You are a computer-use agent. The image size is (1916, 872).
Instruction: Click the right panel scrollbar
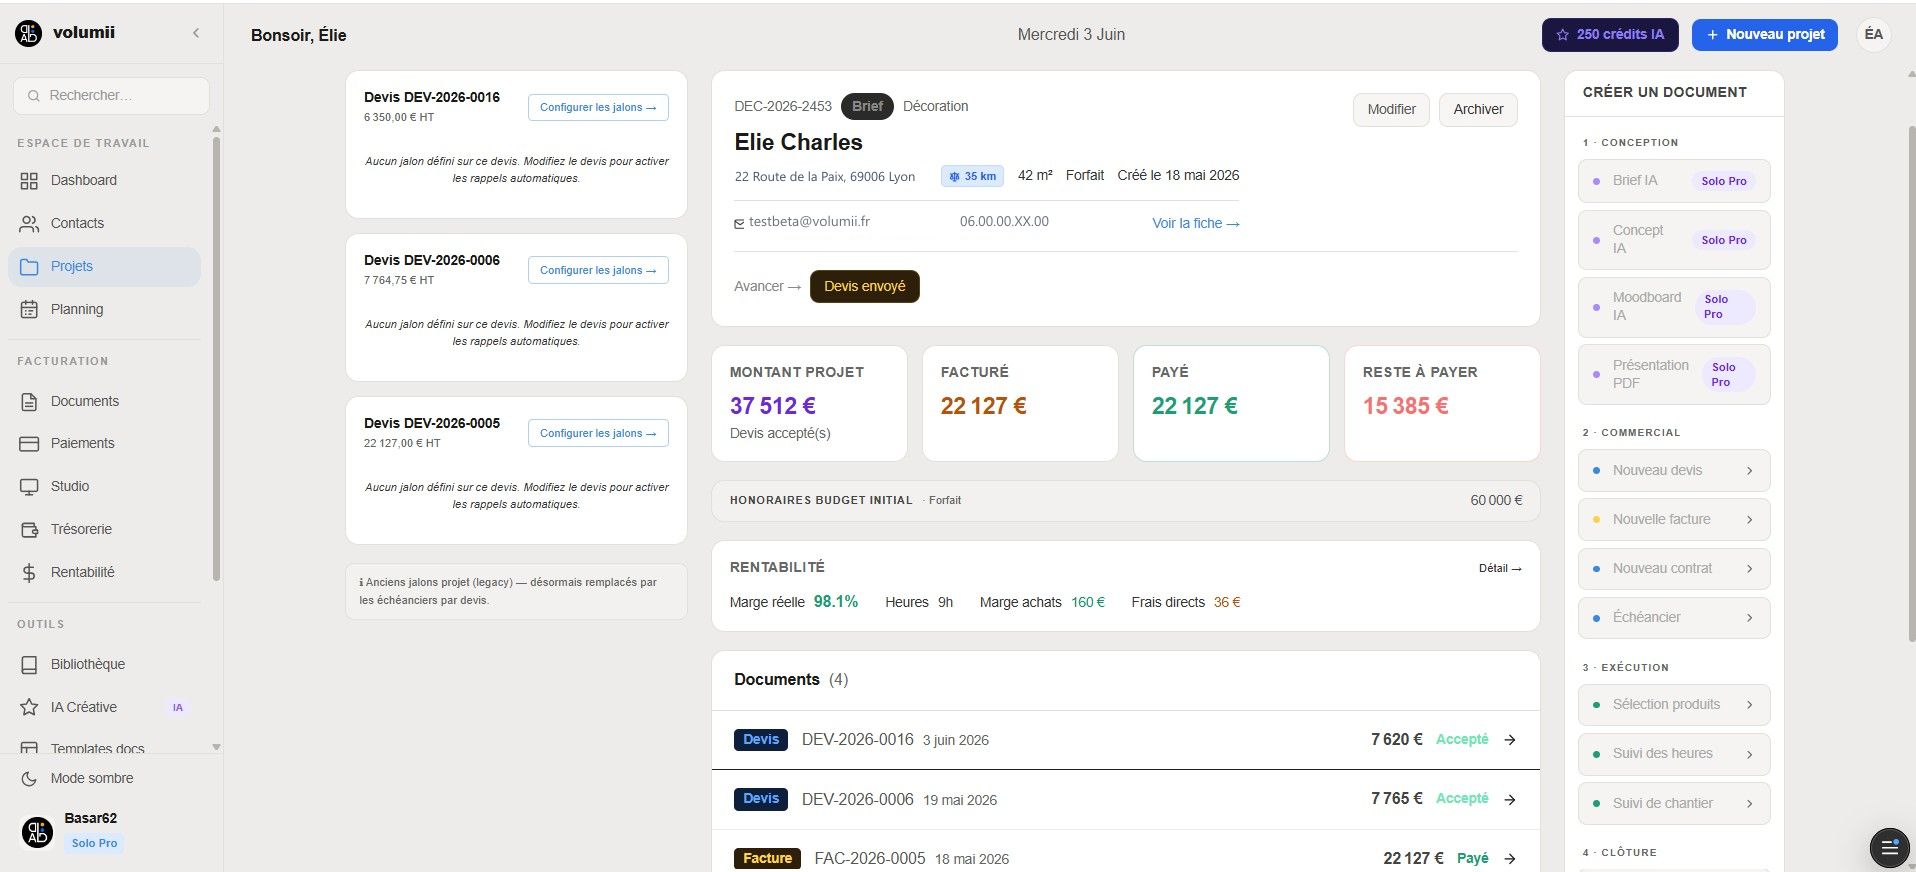click(x=1911, y=385)
